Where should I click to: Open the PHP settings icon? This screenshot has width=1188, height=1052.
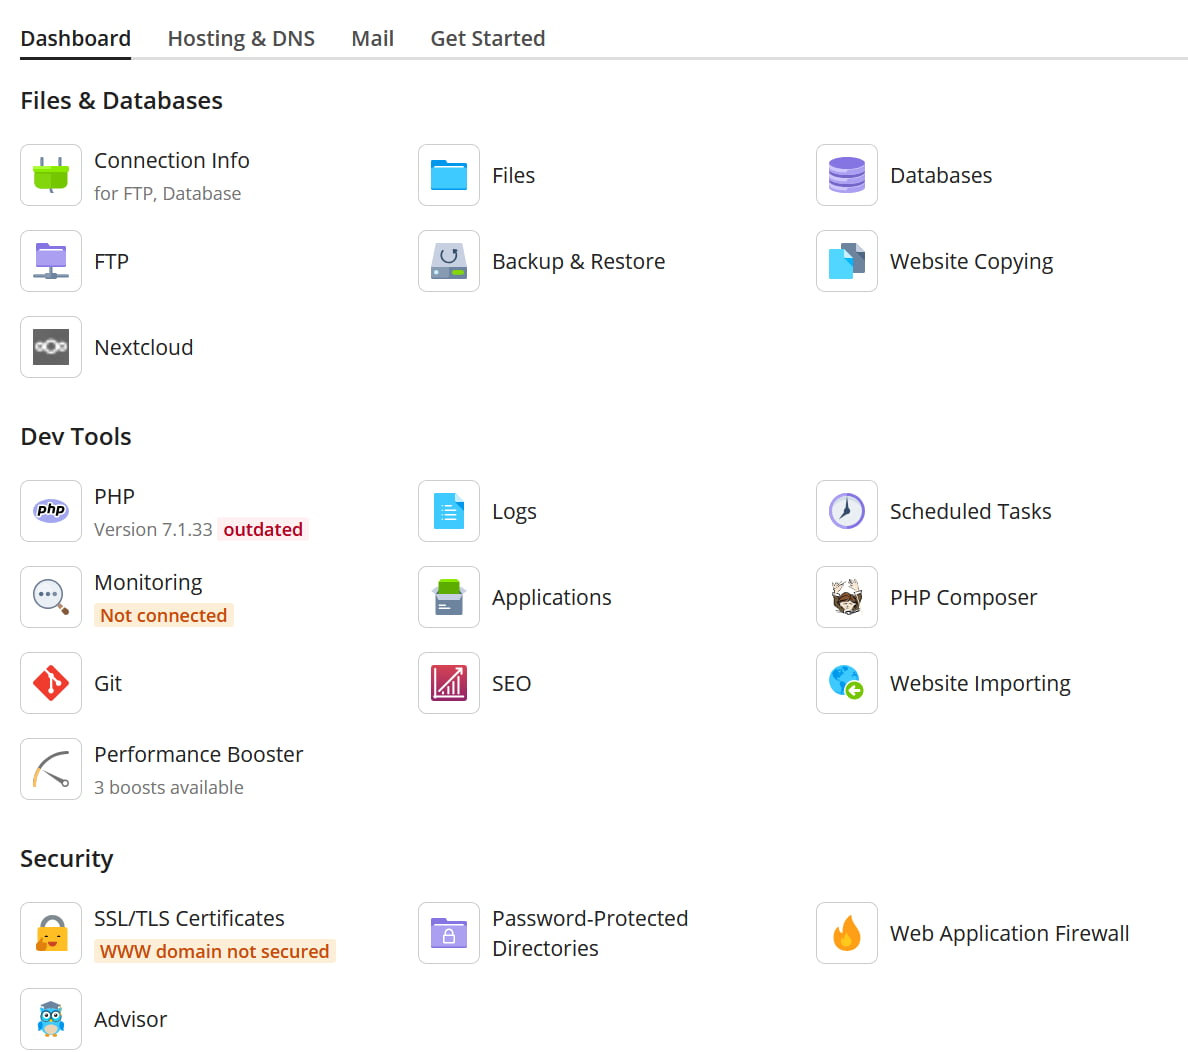point(51,511)
